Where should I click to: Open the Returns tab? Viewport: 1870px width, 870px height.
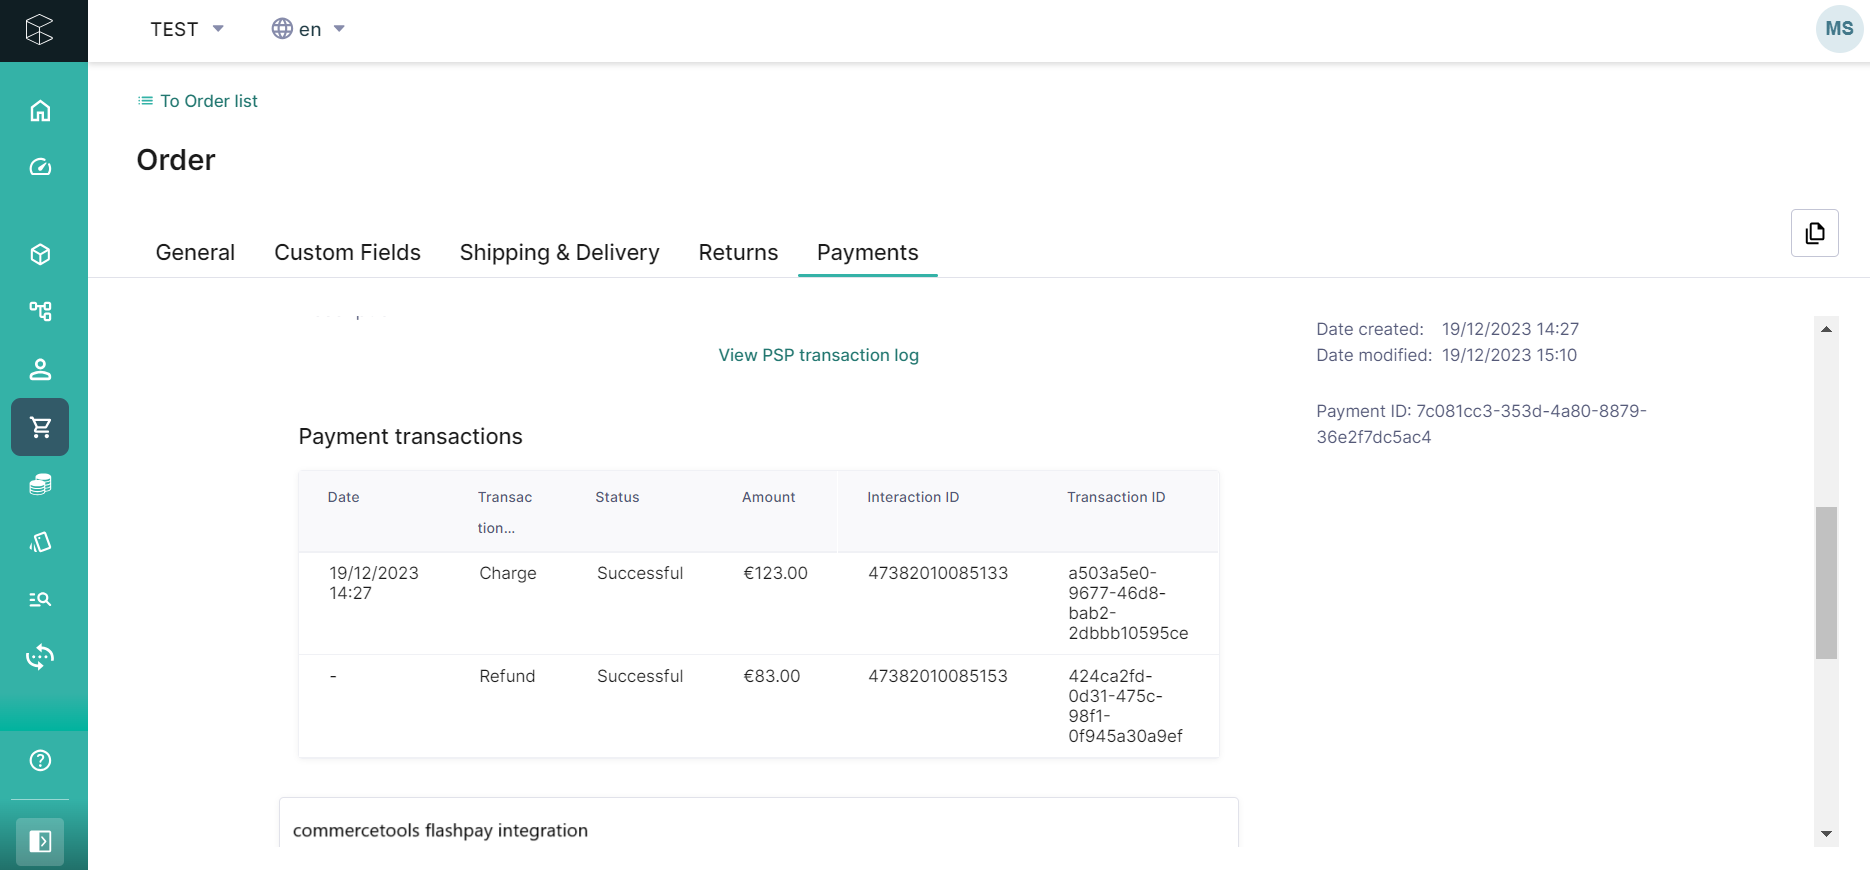point(738,253)
